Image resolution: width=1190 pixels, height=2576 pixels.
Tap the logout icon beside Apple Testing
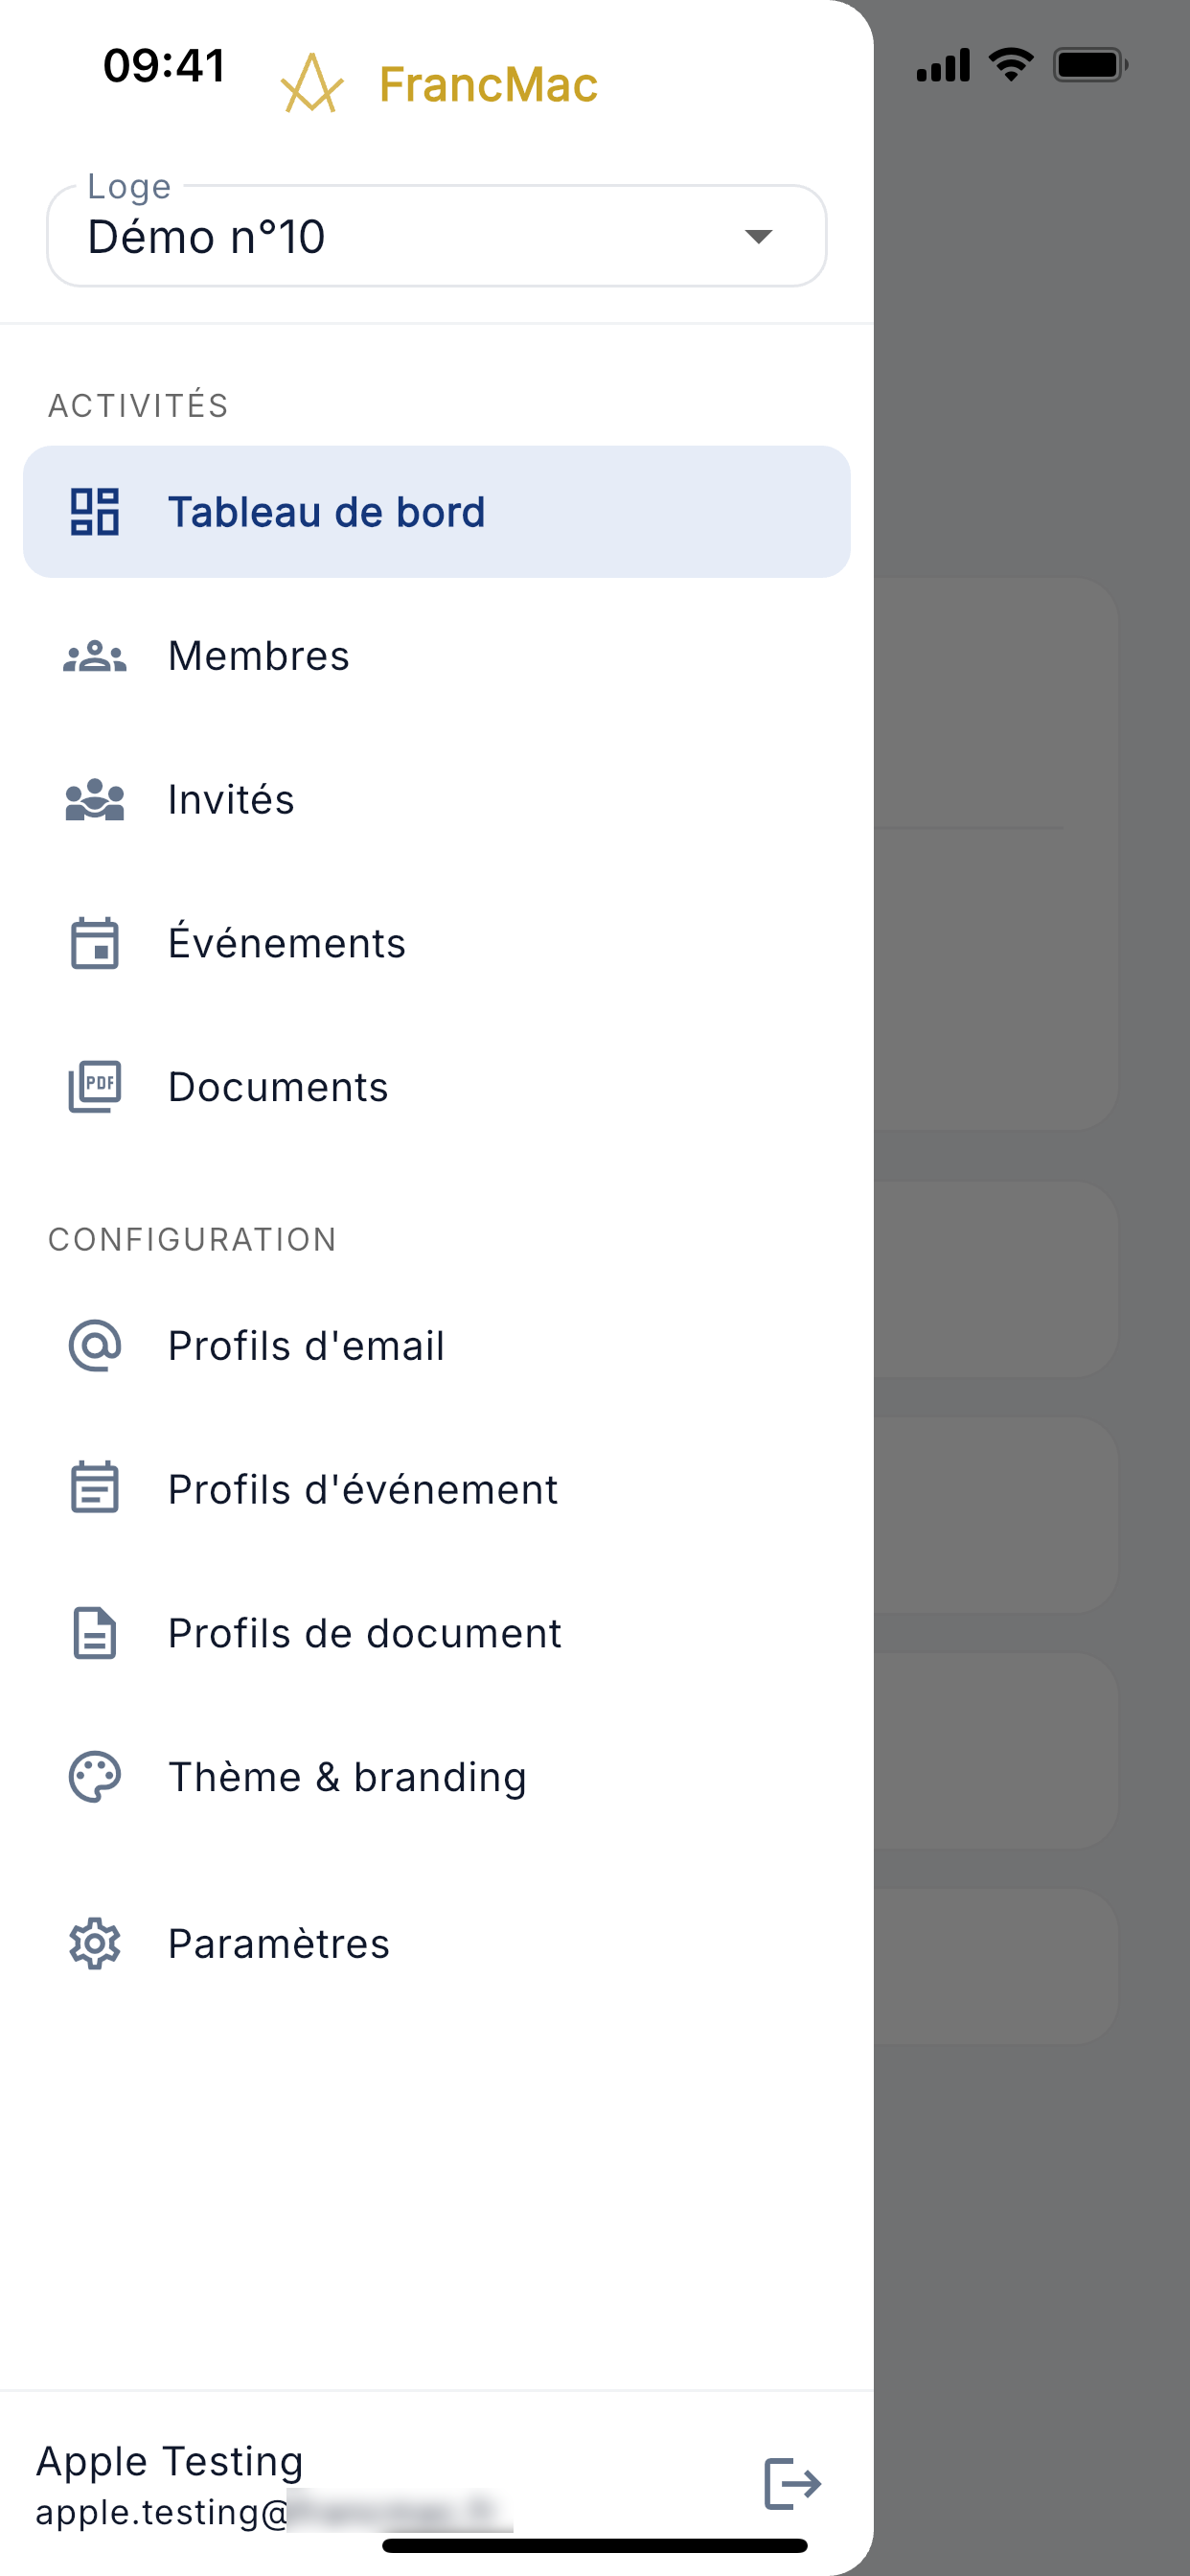[792, 2484]
